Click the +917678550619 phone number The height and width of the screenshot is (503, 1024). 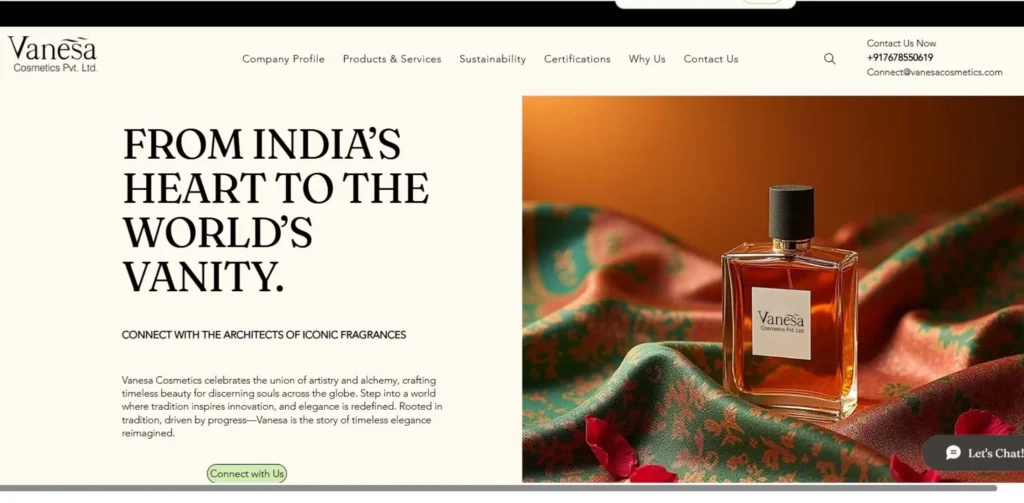coord(900,57)
